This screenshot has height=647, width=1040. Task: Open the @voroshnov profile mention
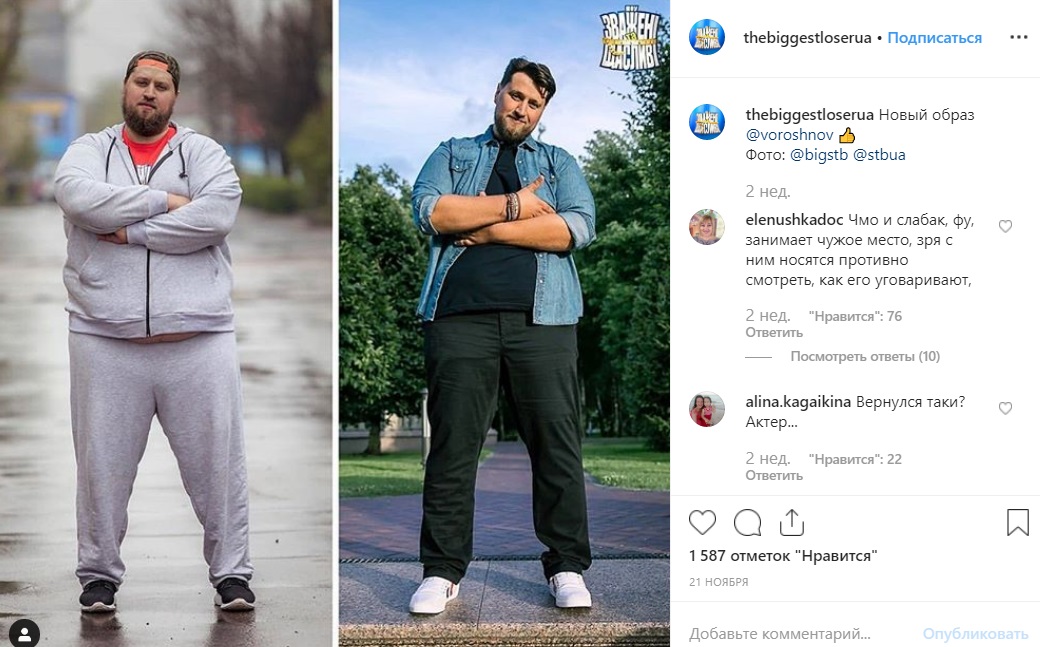[x=789, y=135]
